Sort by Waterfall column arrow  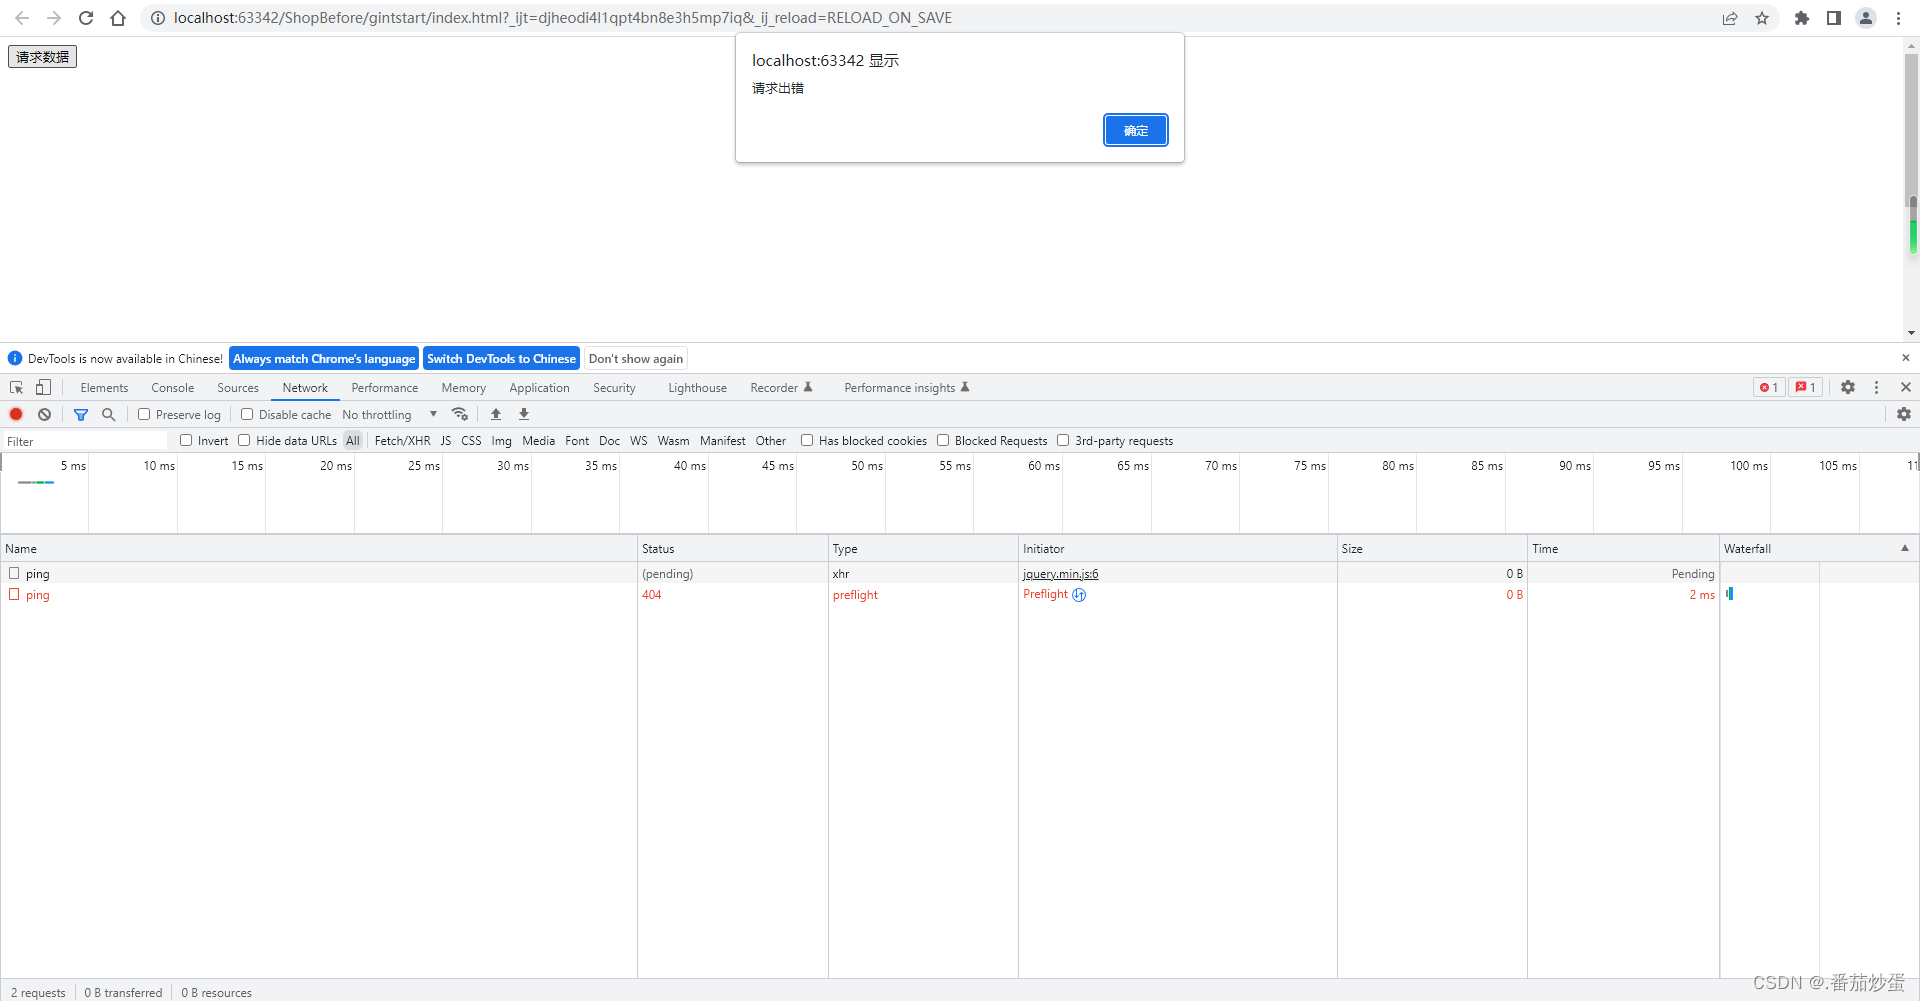pos(1905,548)
